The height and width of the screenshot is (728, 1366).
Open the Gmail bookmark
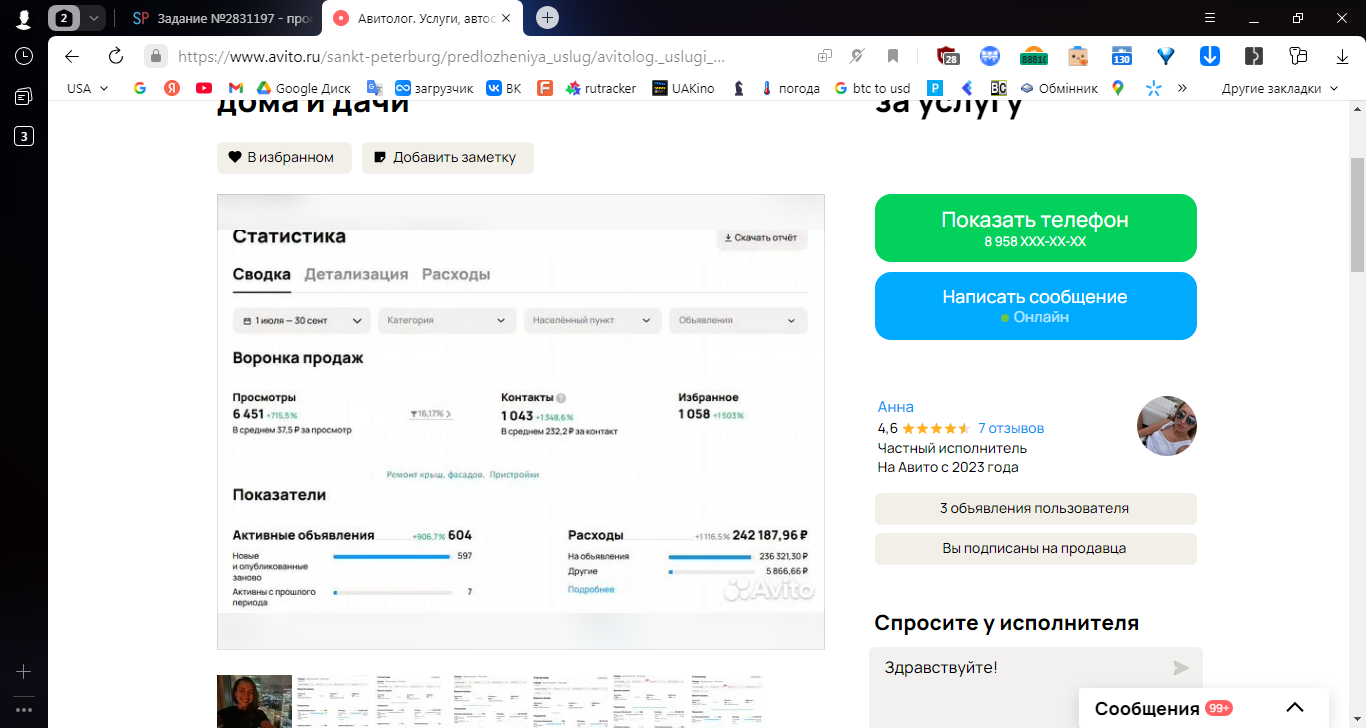coord(236,88)
